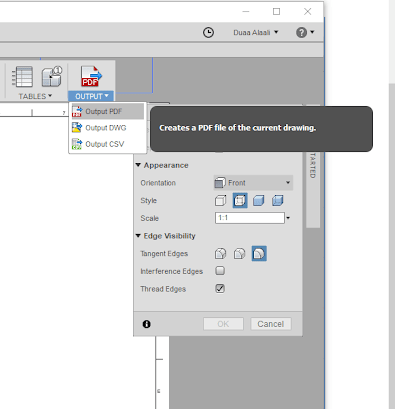Open the Table tool in the Tables group
The image size is (395, 409).
[x=22, y=76]
